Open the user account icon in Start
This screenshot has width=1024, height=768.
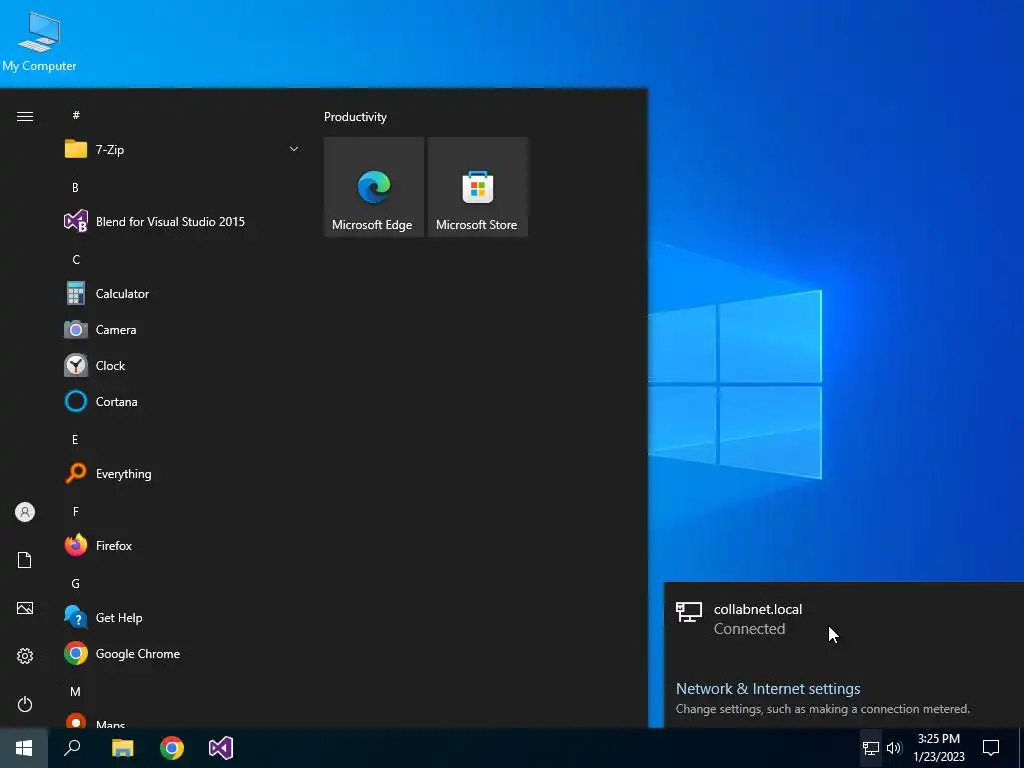[25, 512]
